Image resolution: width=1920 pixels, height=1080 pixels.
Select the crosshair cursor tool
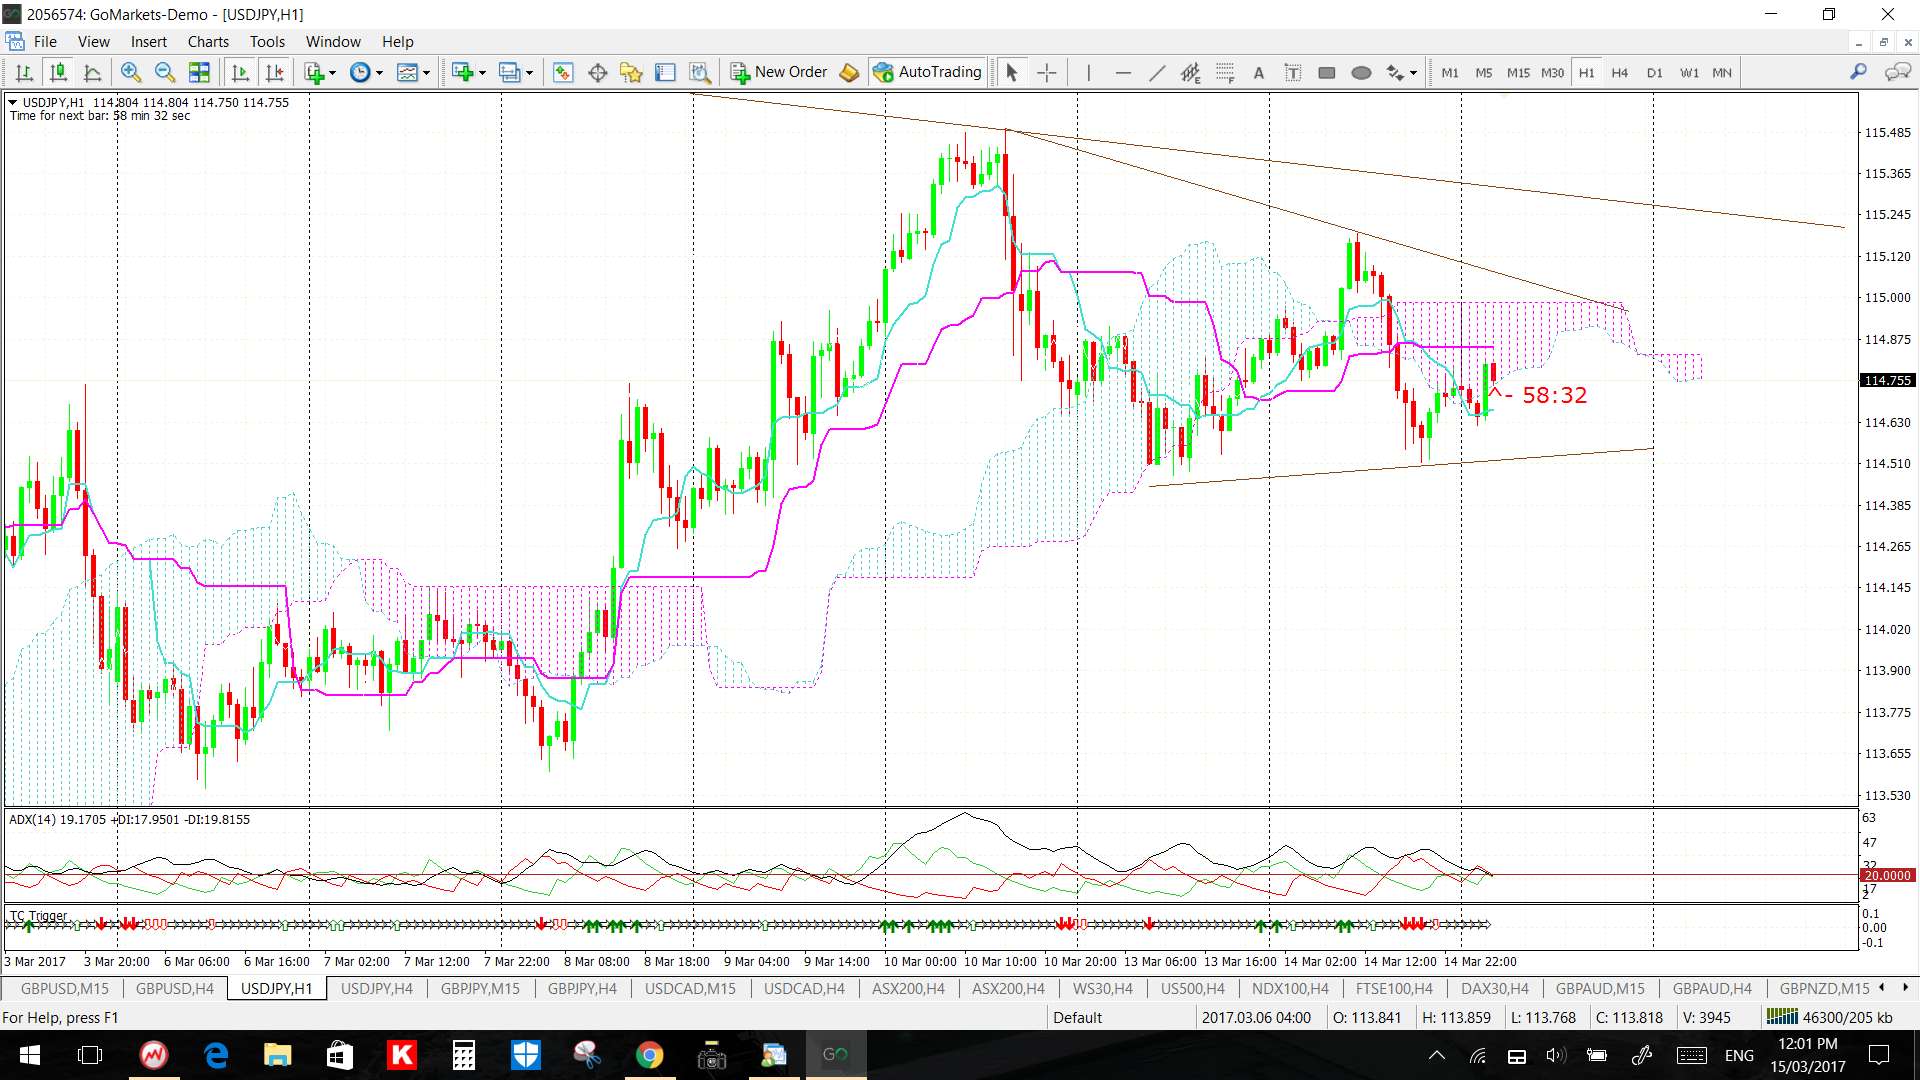pyautogui.click(x=1046, y=72)
